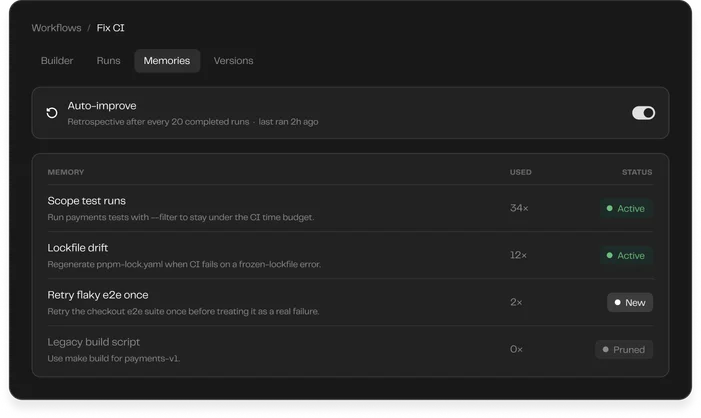Open the Lockfile drift memory

coord(350,255)
